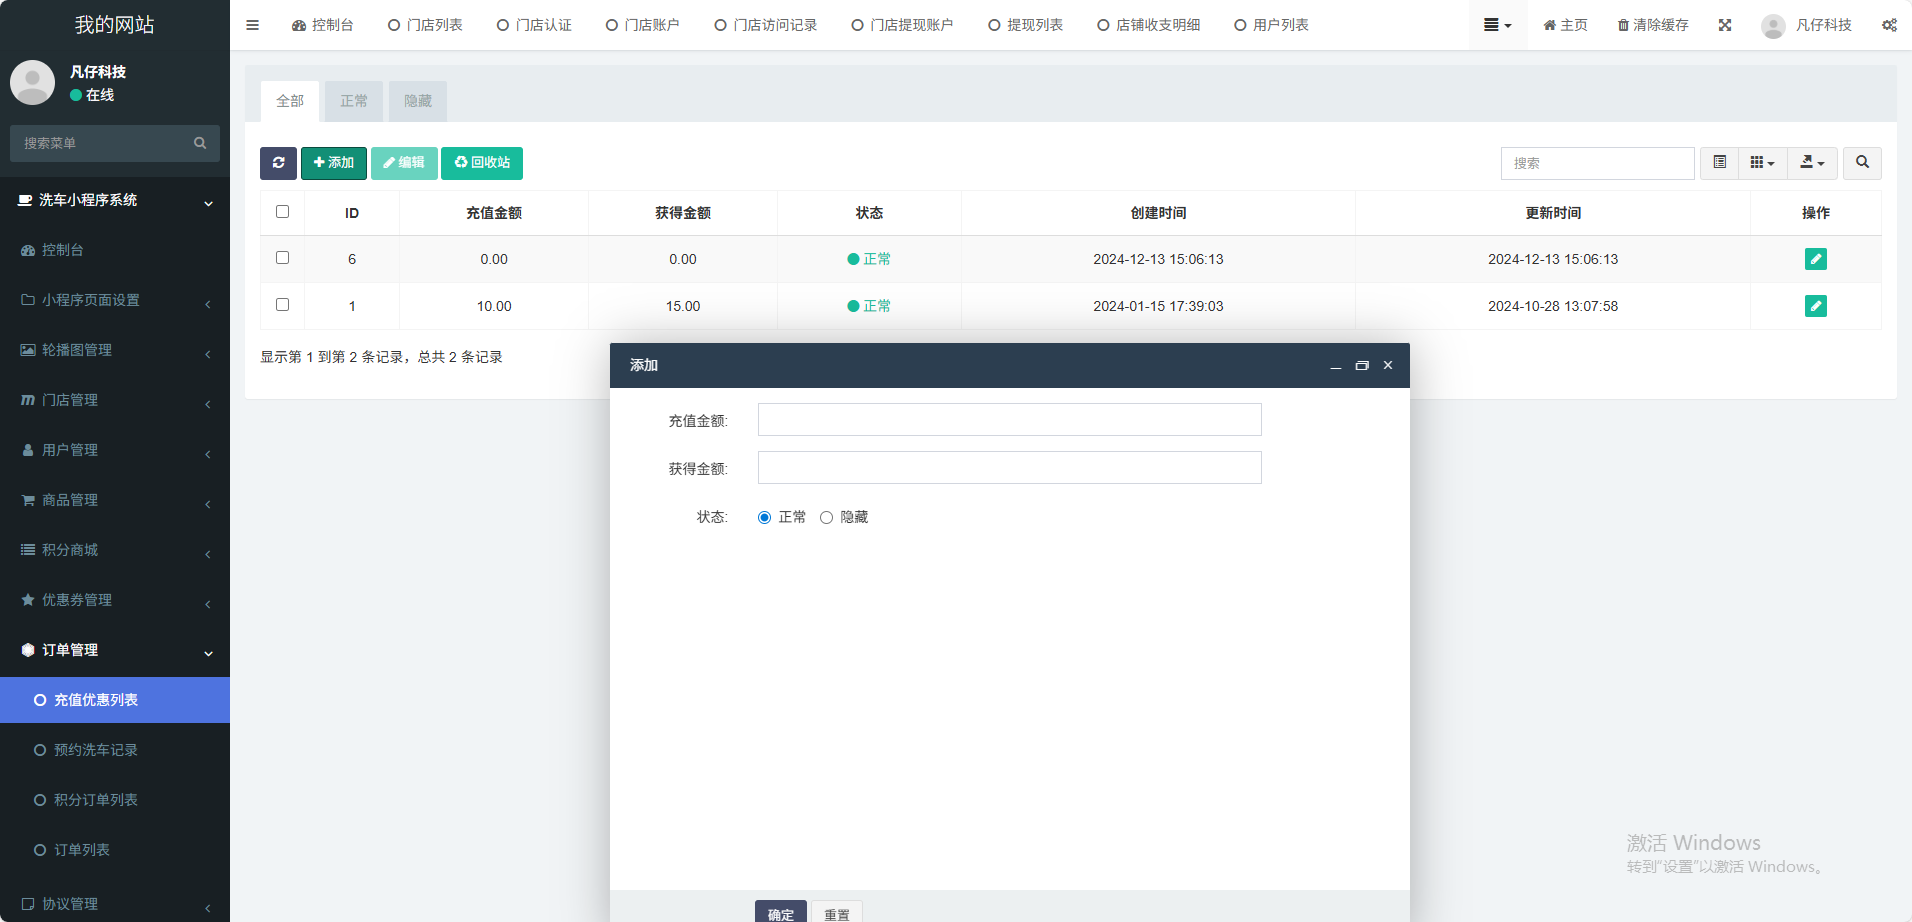Click the edit pencil icon for row ID 6
Viewport: 1912px width, 922px height.
(1815, 259)
